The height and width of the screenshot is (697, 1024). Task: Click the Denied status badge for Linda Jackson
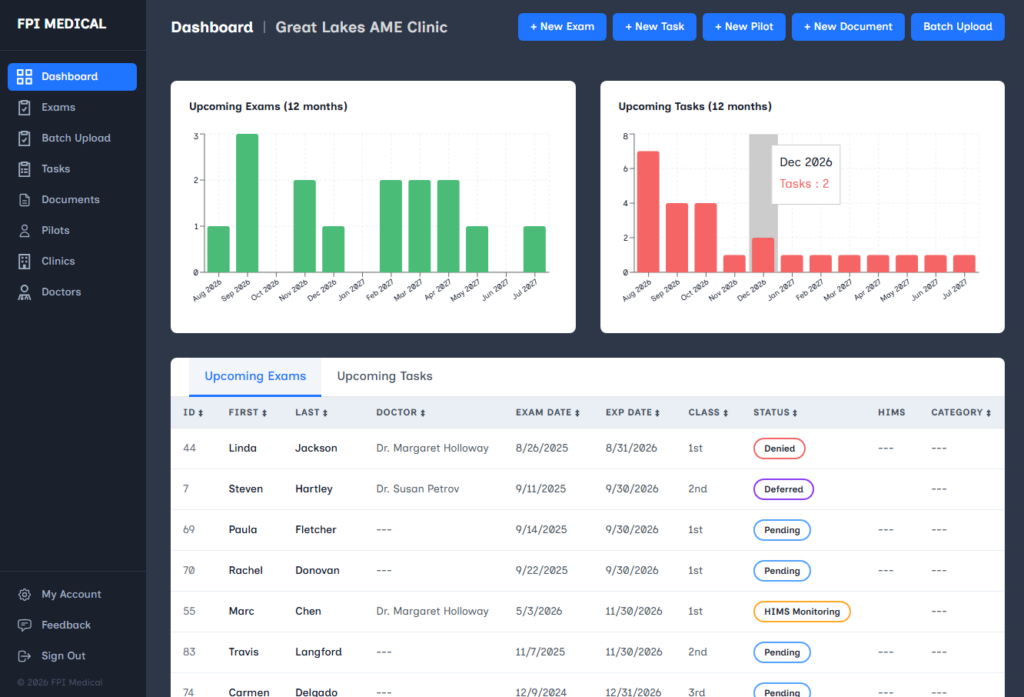pyautogui.click(x=779, y=449)
